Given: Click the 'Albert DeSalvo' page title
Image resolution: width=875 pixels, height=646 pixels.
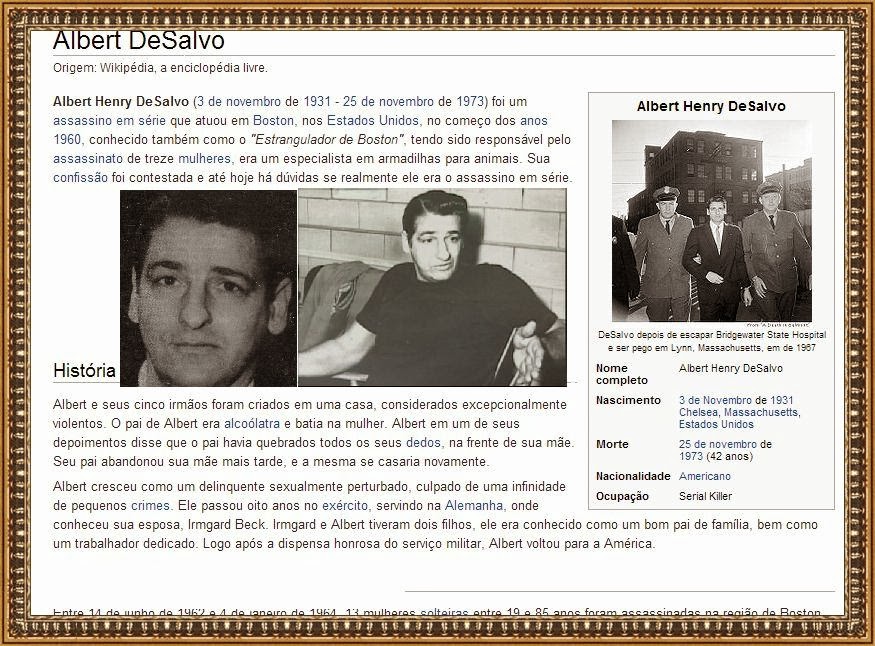Looking at the screenshot, I should tap(139, 40).
